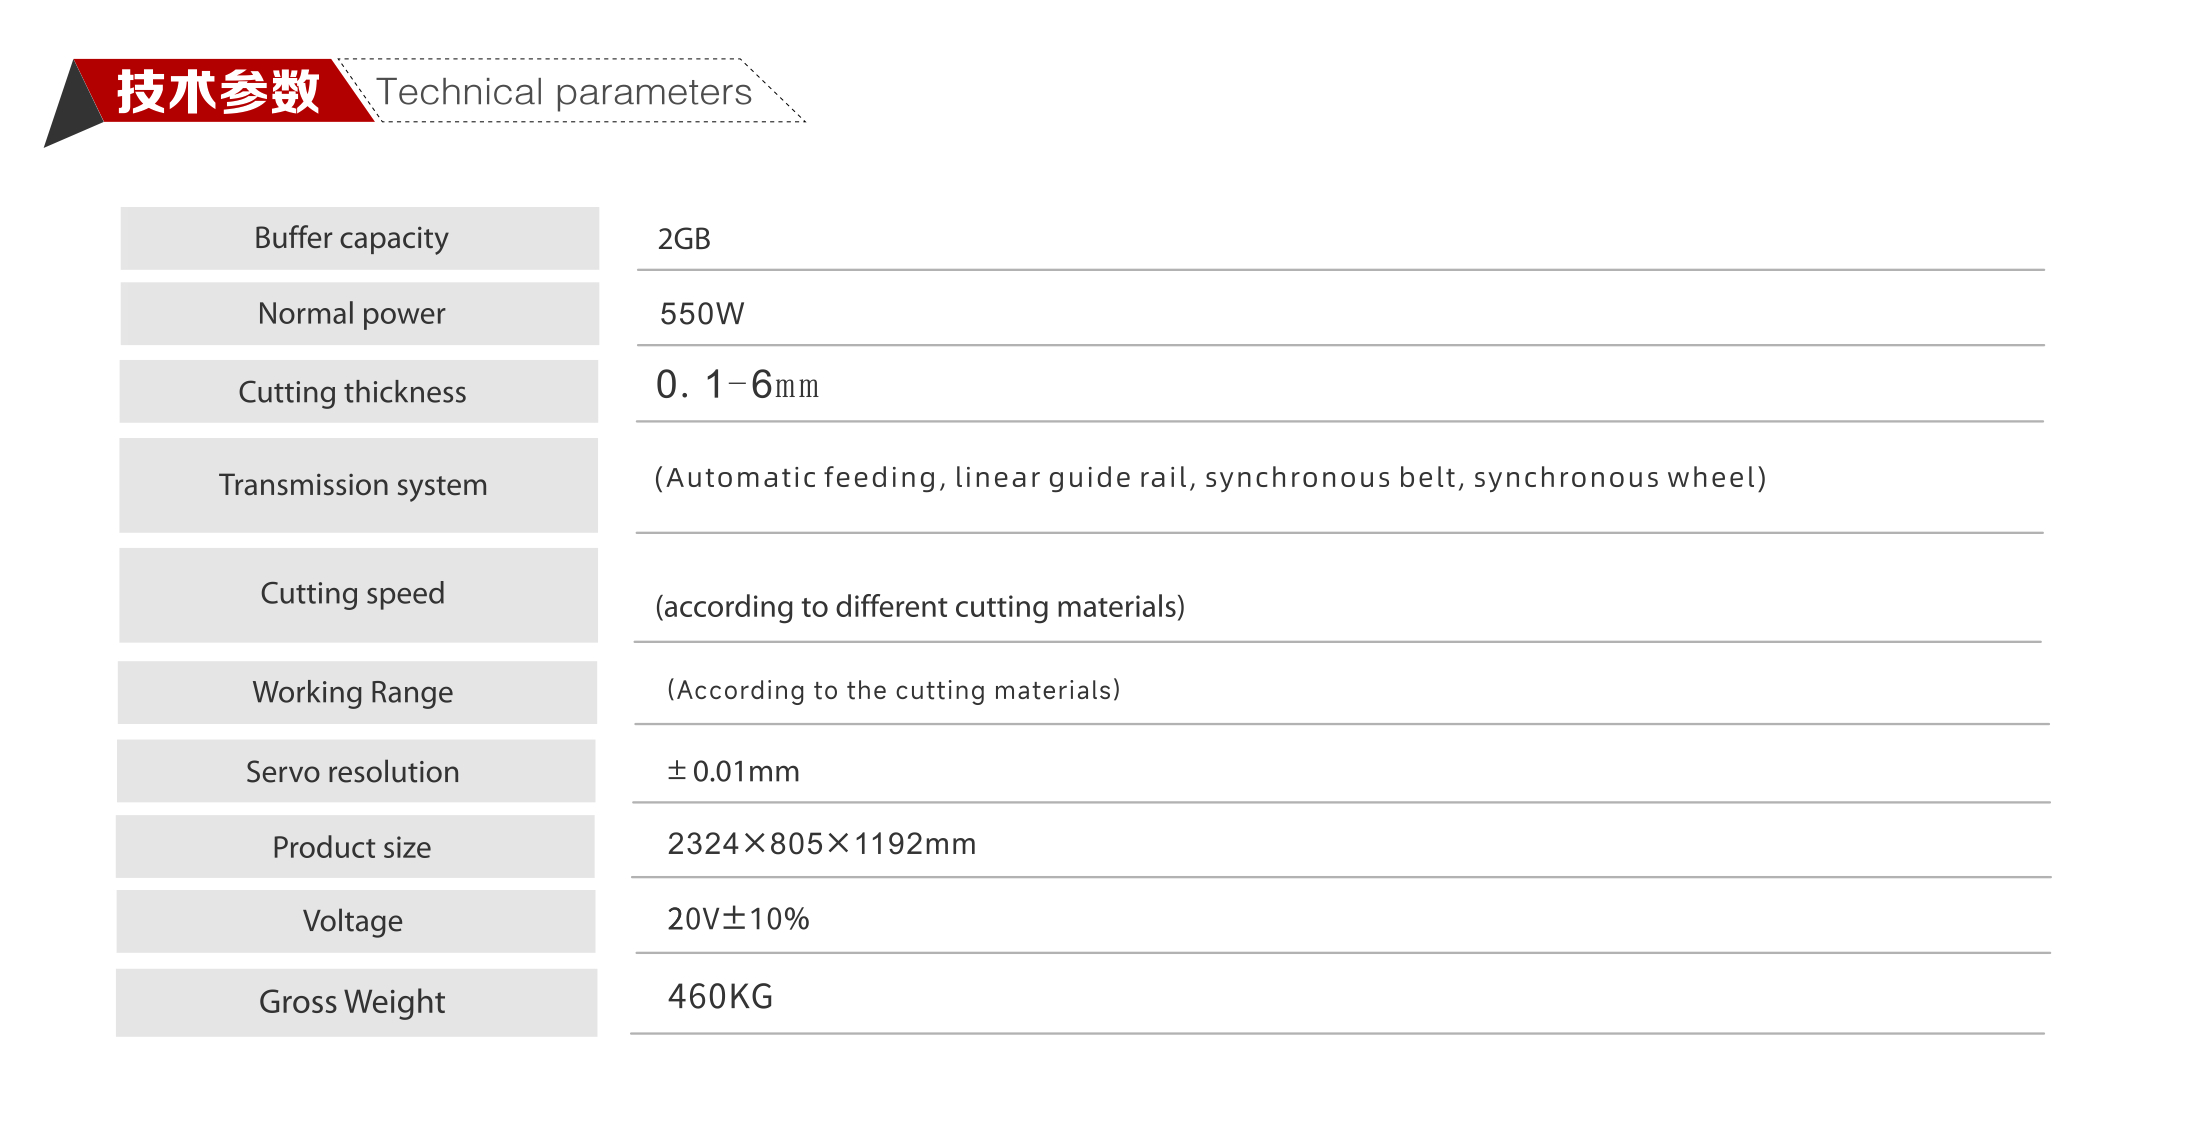
Task: Select the Voltage label cell
Action: click(356, 921)
